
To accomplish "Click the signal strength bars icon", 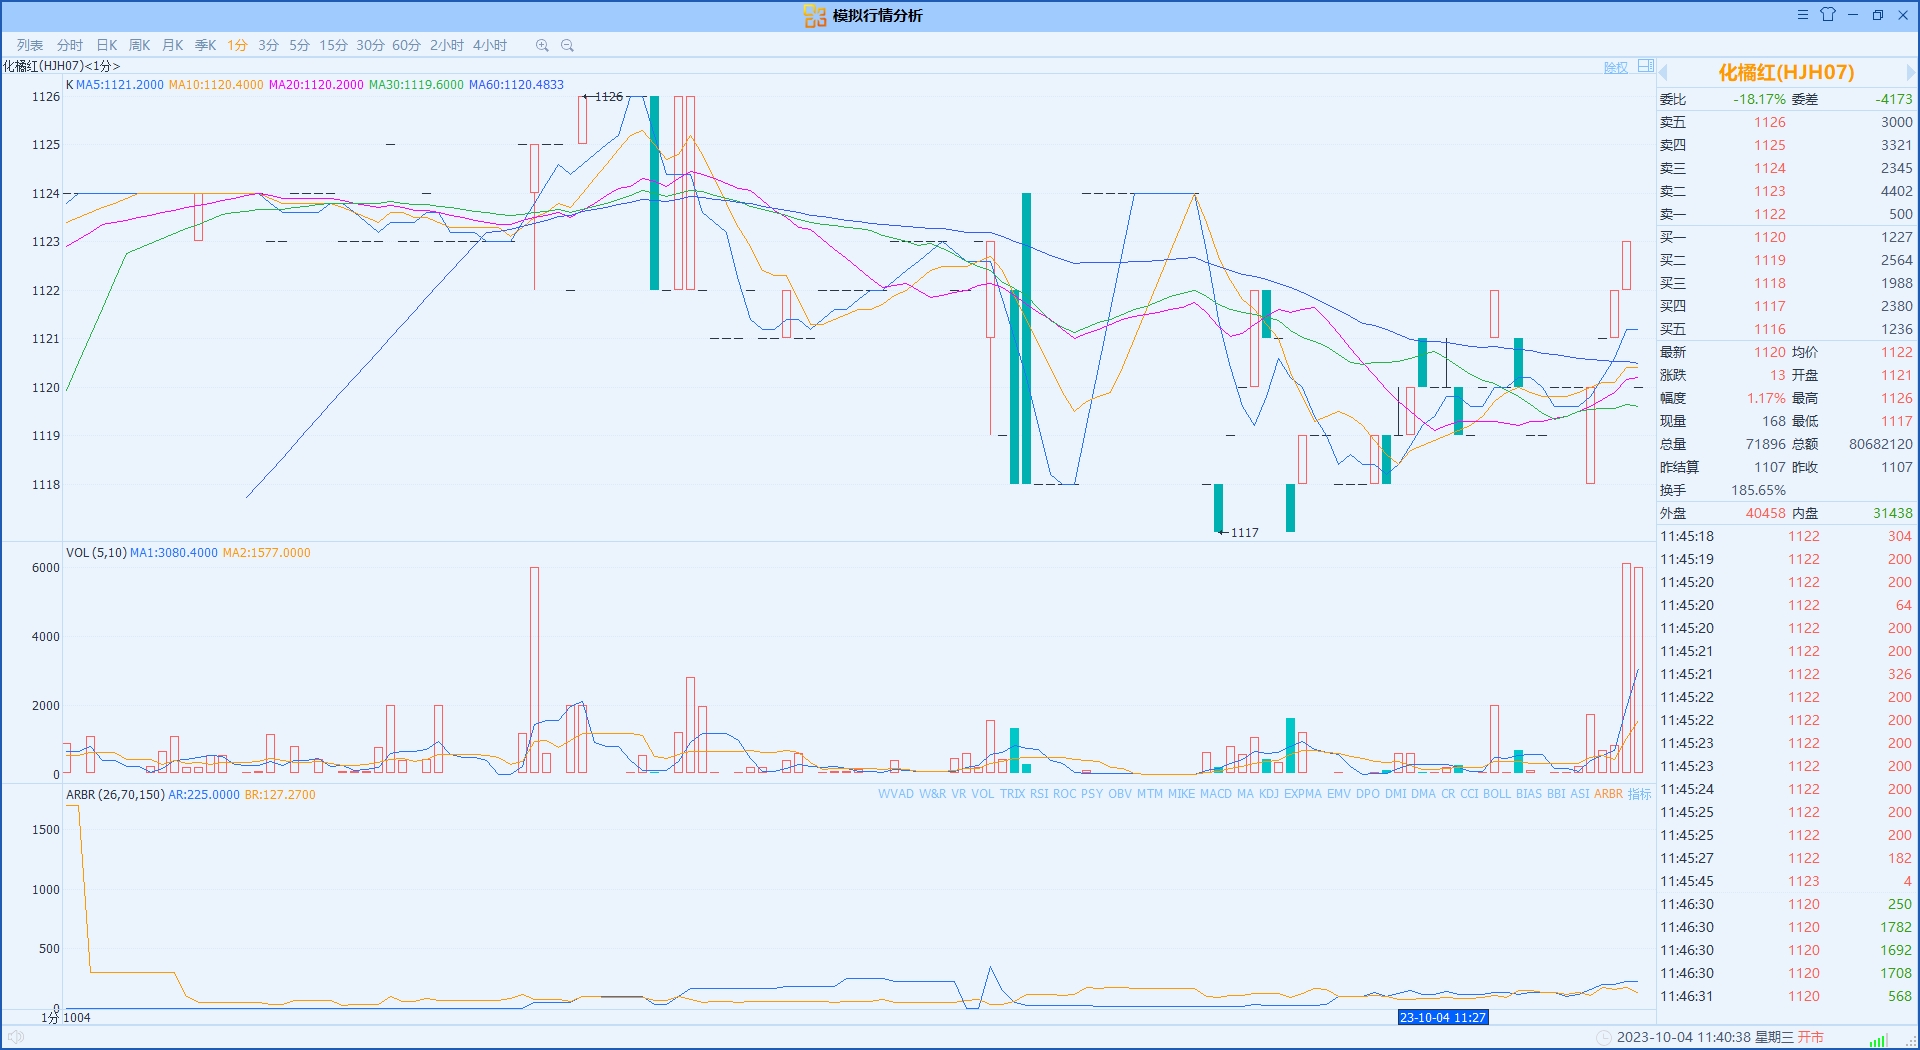I will point(1878,1039).
